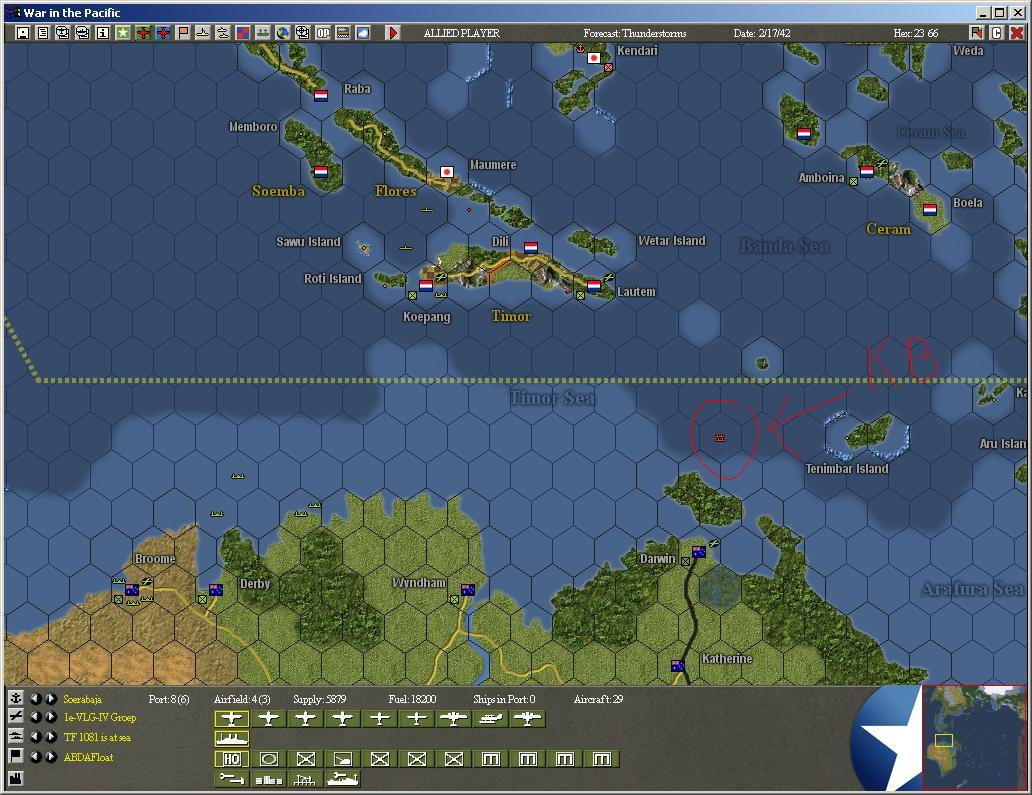Click the repair ship shipyard icon
Image resolution: width=1032 pixels, height=795 pixels.
342,779
